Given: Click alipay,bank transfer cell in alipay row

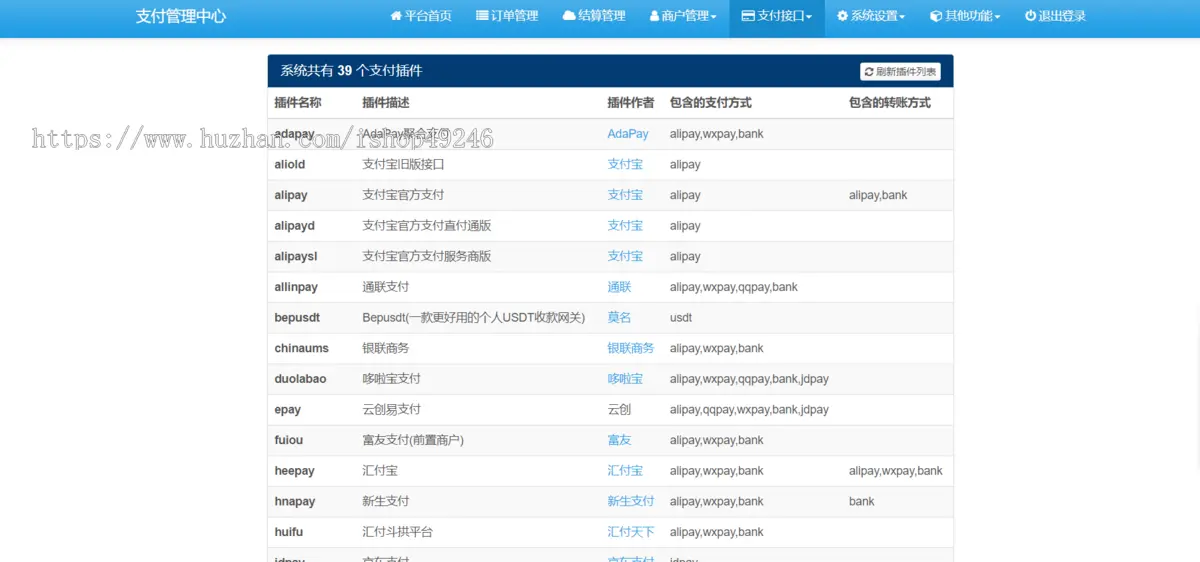Looking at the screenshot, I should coord(878,195).
